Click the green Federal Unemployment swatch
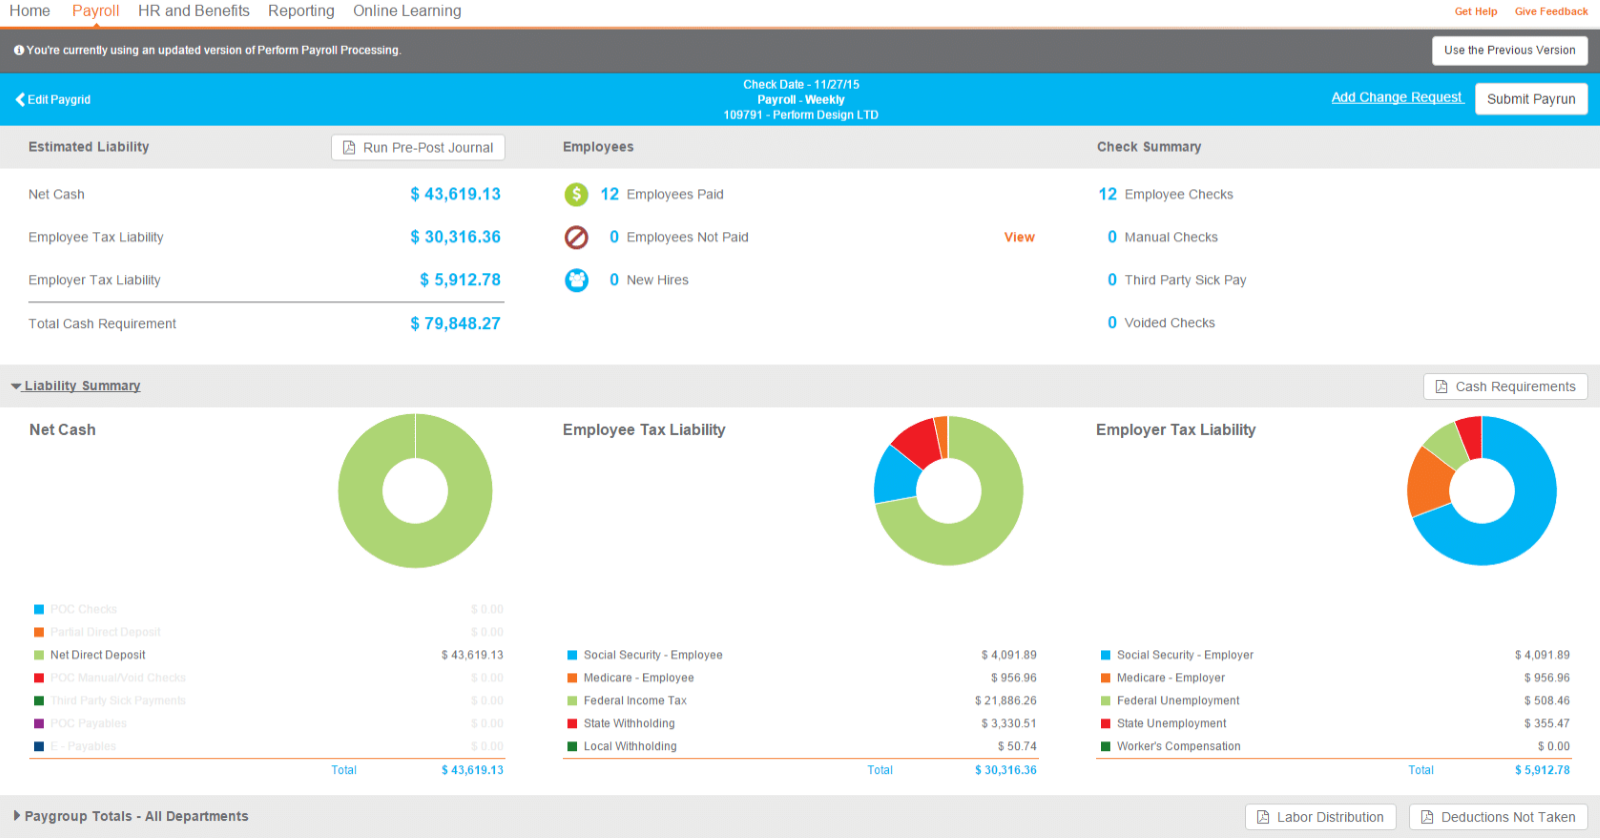The height and width of the screenshot is (840, 1600). coord(1106,701)
